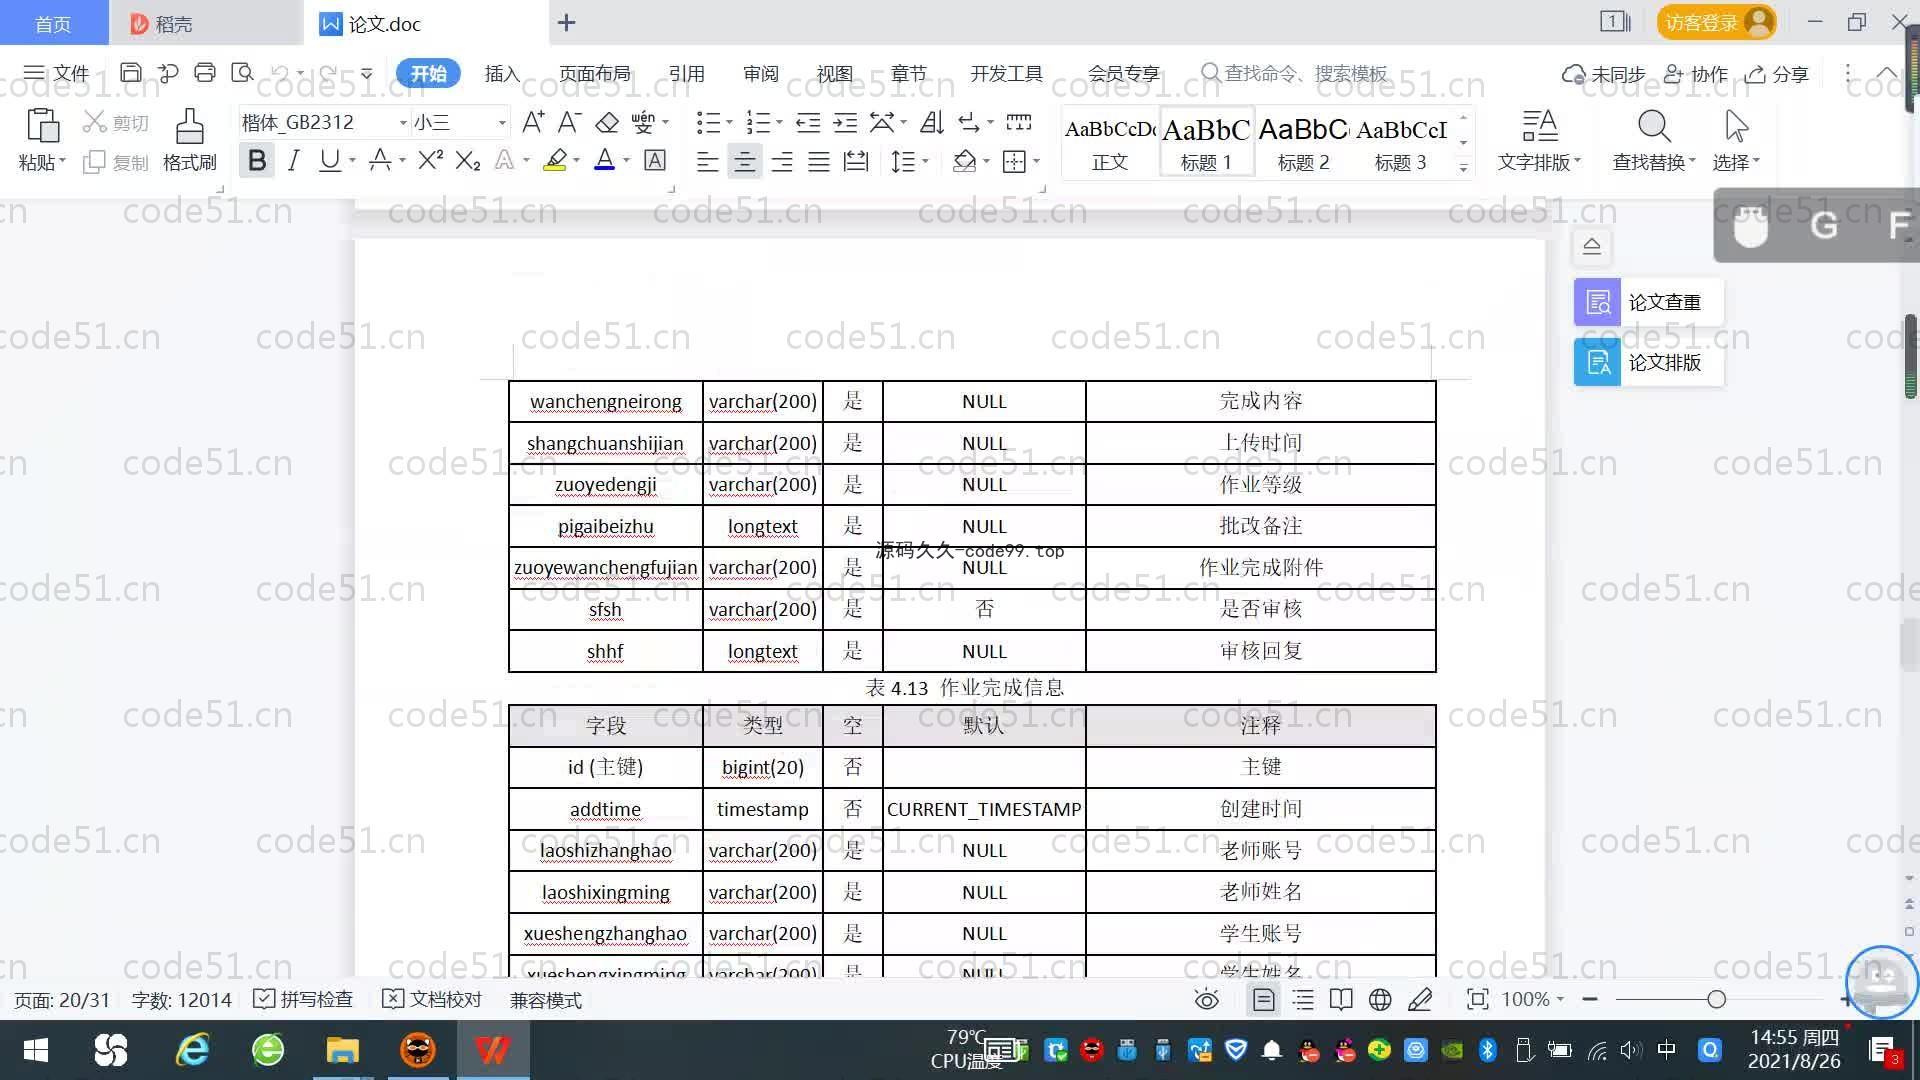
Task: Expand the styles gallery
Action: [x=1463, y=168]
